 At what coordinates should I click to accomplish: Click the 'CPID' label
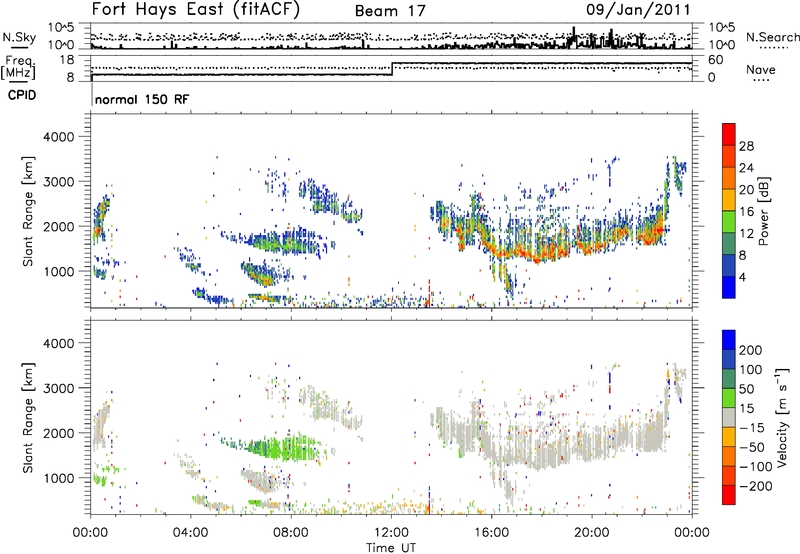(22, 95)
